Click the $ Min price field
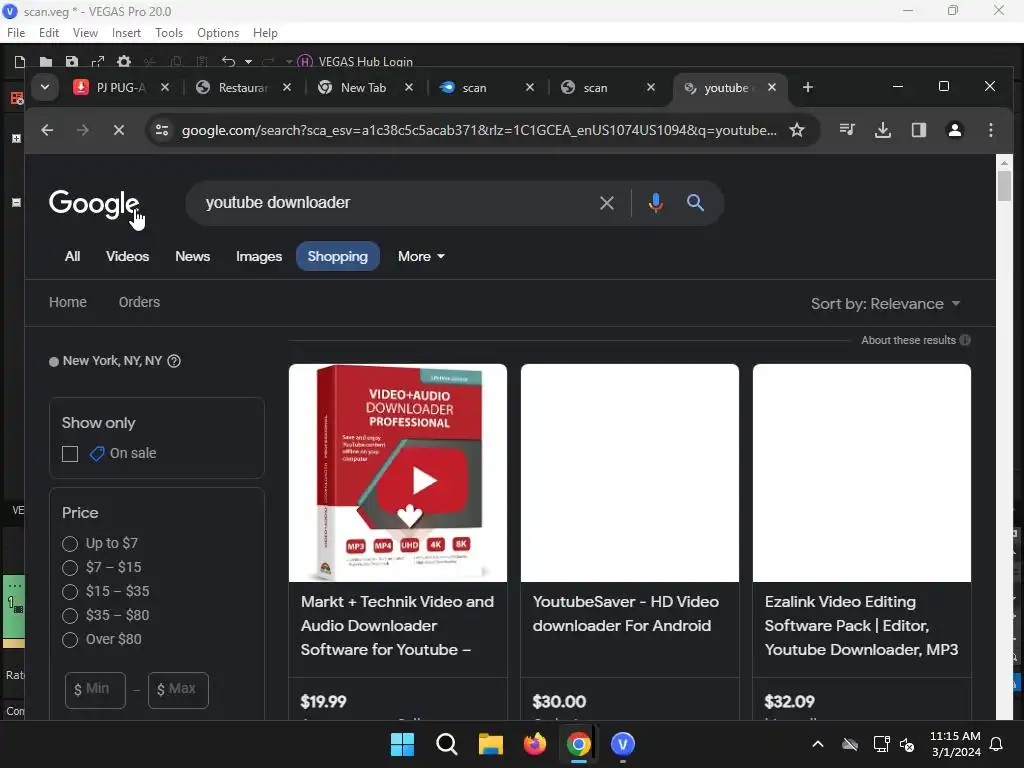The image size is (1024, 768). [x=95, y=690]
